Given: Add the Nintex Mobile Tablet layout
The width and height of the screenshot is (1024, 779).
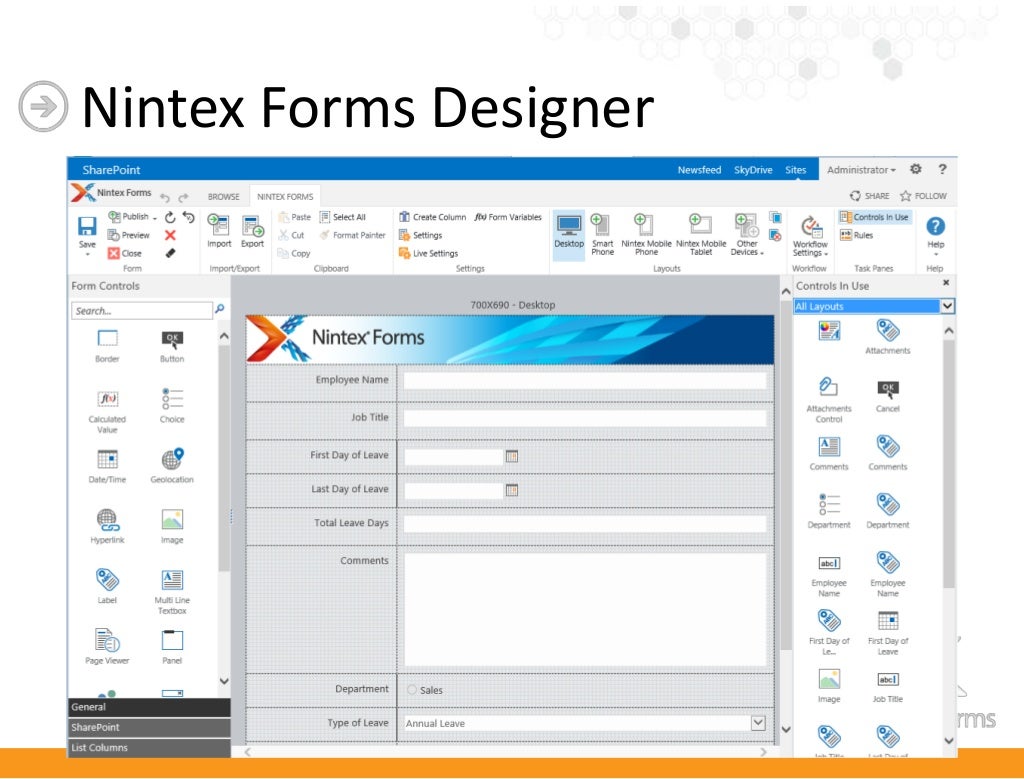Looking at the screenshot, I should click(x=701, y=234).
